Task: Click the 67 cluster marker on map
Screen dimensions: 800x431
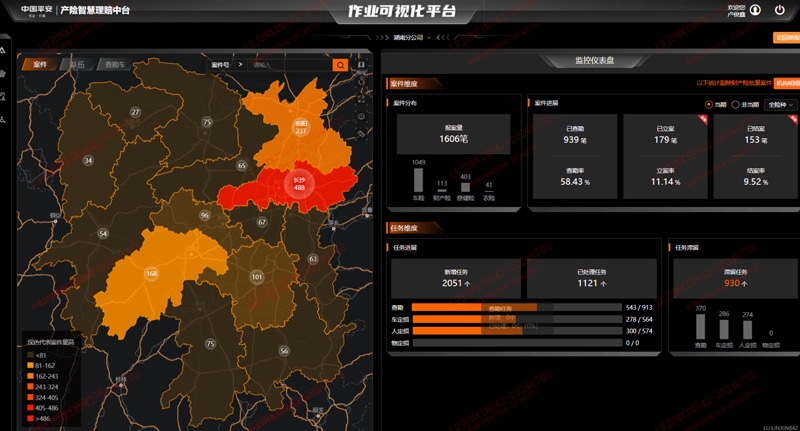Action: pyautogui.click(x=262, y=222)
